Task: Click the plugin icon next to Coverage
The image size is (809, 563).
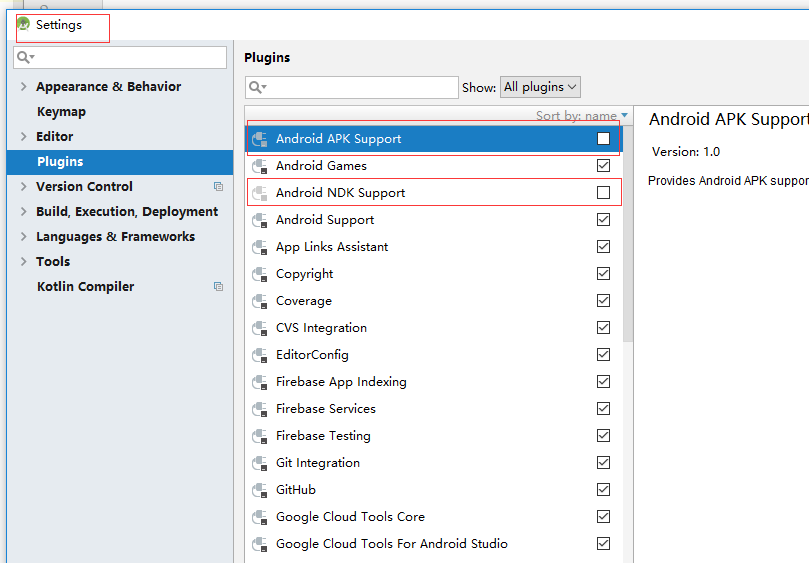Action: [x=260, y=301]
